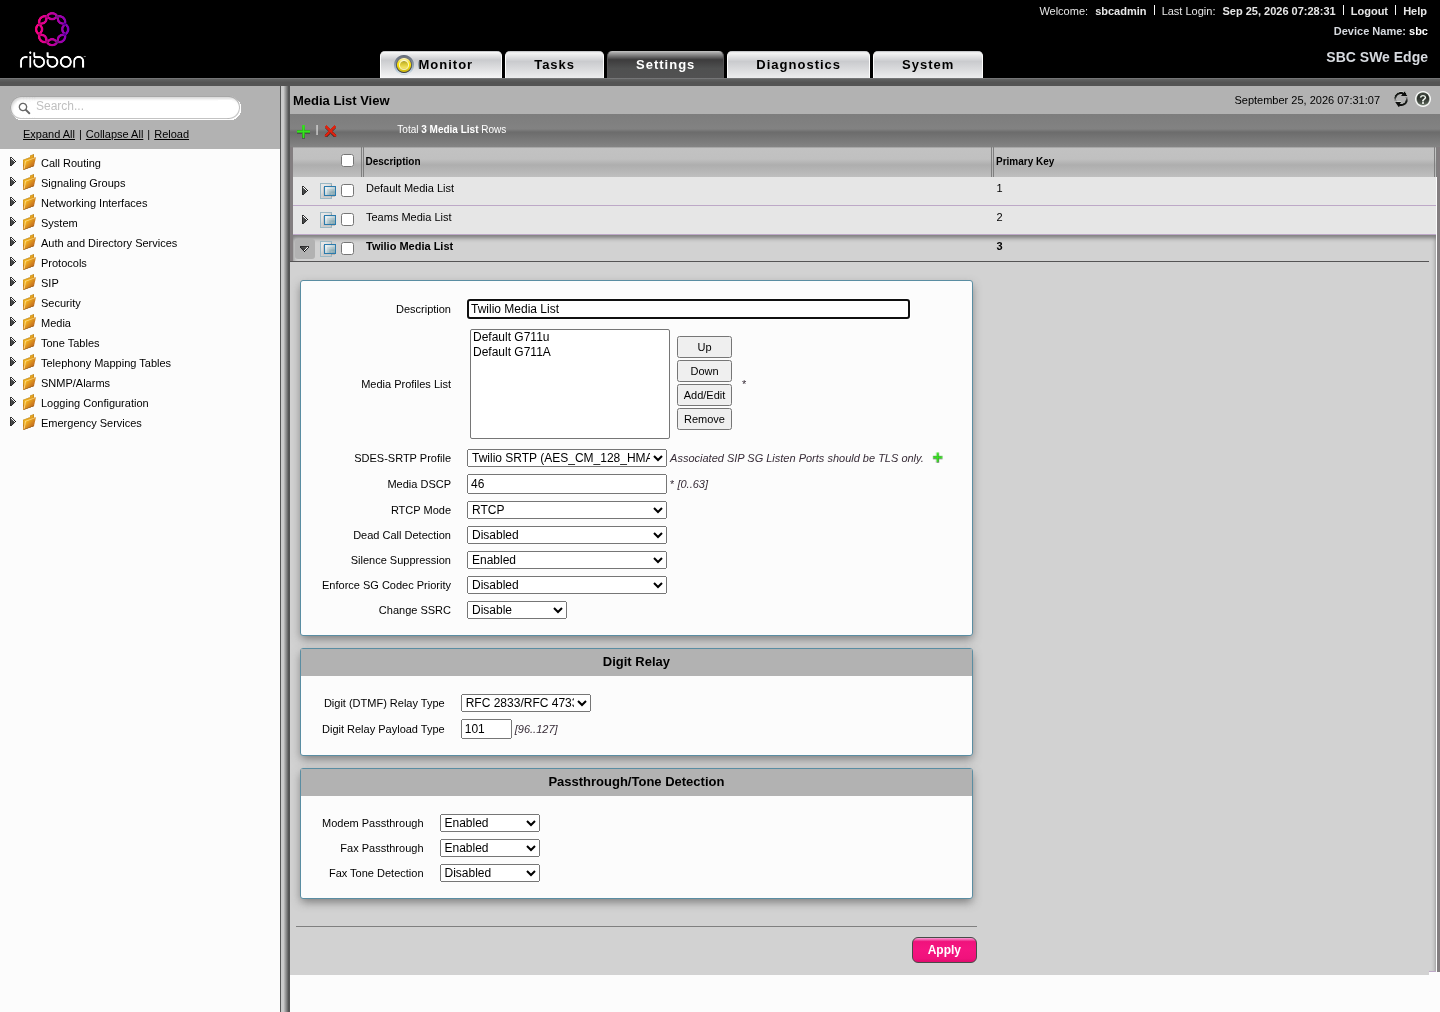Click the Media DSCP input field
The width and height of the screenshot is (1440, 1012).
(567, 484)
